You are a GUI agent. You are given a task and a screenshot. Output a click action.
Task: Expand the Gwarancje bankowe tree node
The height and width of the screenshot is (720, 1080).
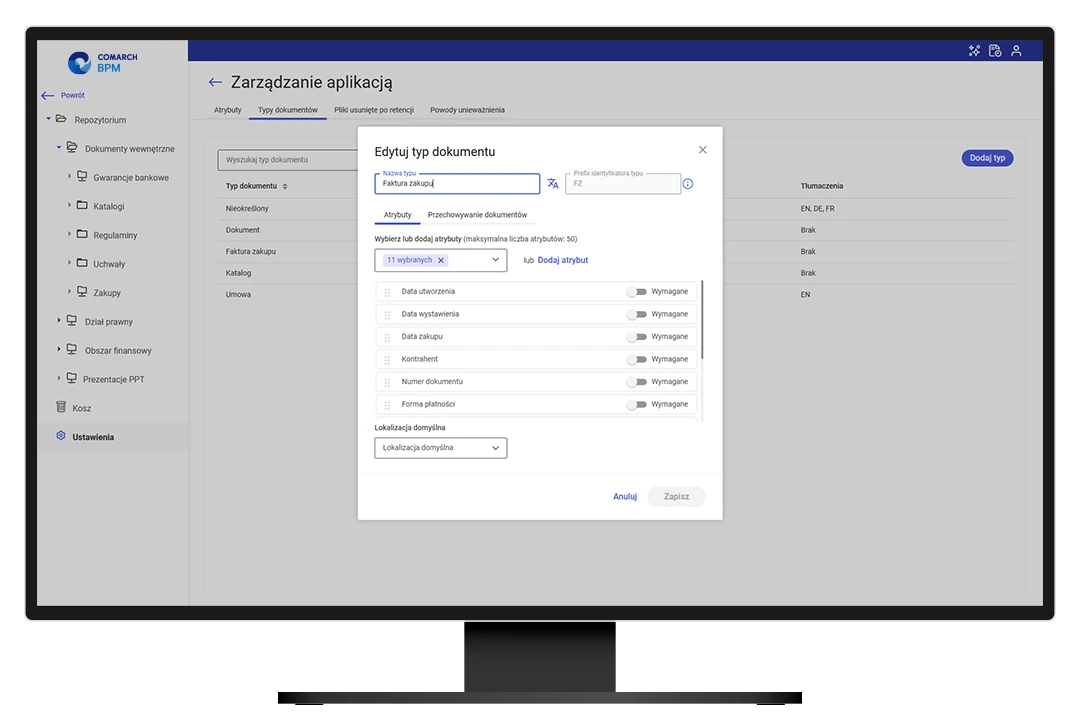point(69,176)
